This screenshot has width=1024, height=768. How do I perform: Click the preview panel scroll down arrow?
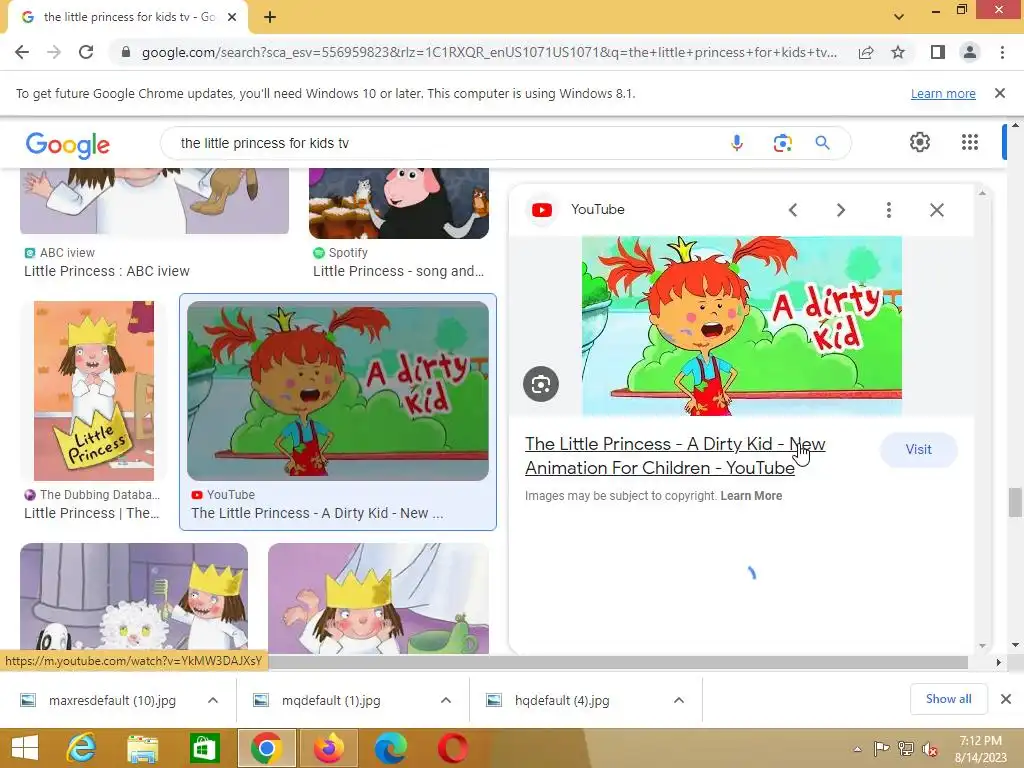pyautogui.click(x=983, y=646)
